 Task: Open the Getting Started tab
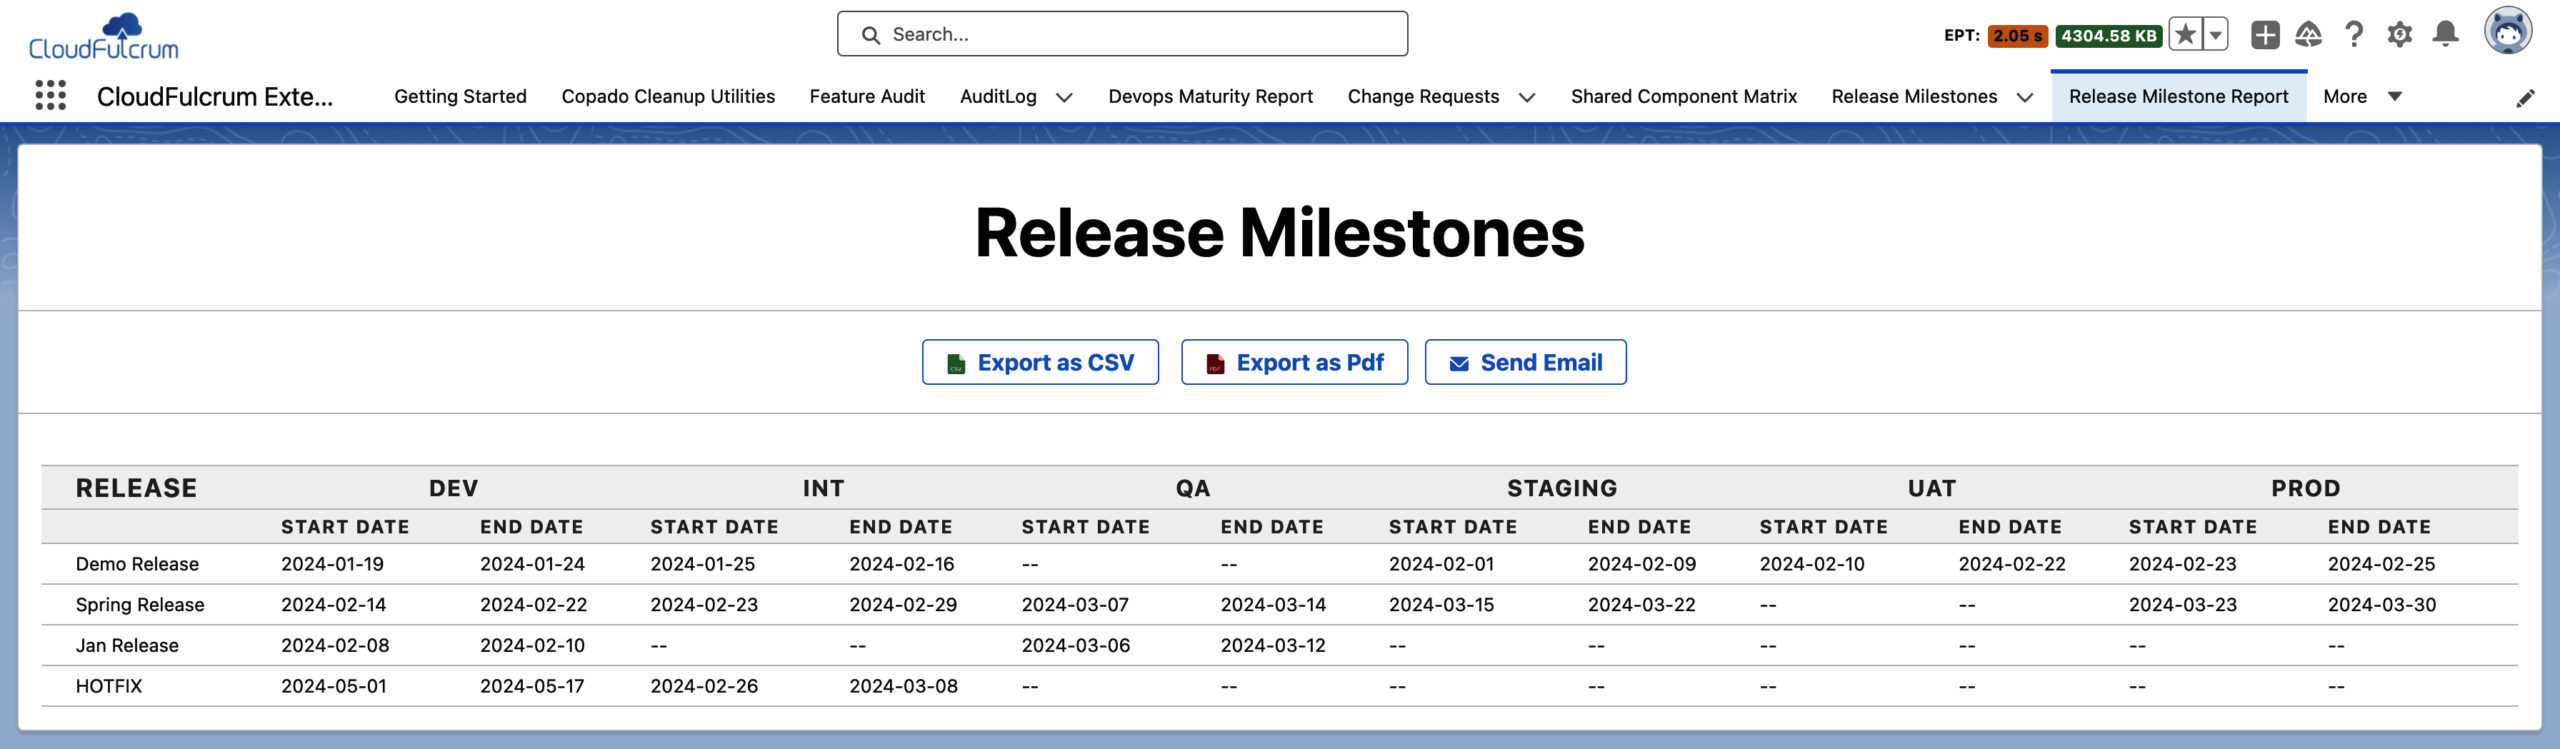pos(460,96)
